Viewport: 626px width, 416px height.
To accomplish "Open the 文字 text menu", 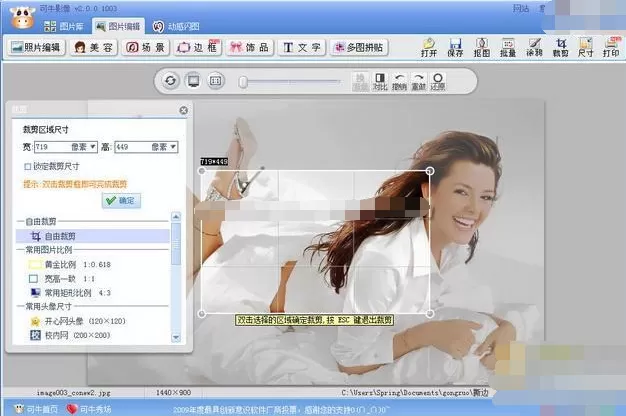I will [x=302, y=47].
